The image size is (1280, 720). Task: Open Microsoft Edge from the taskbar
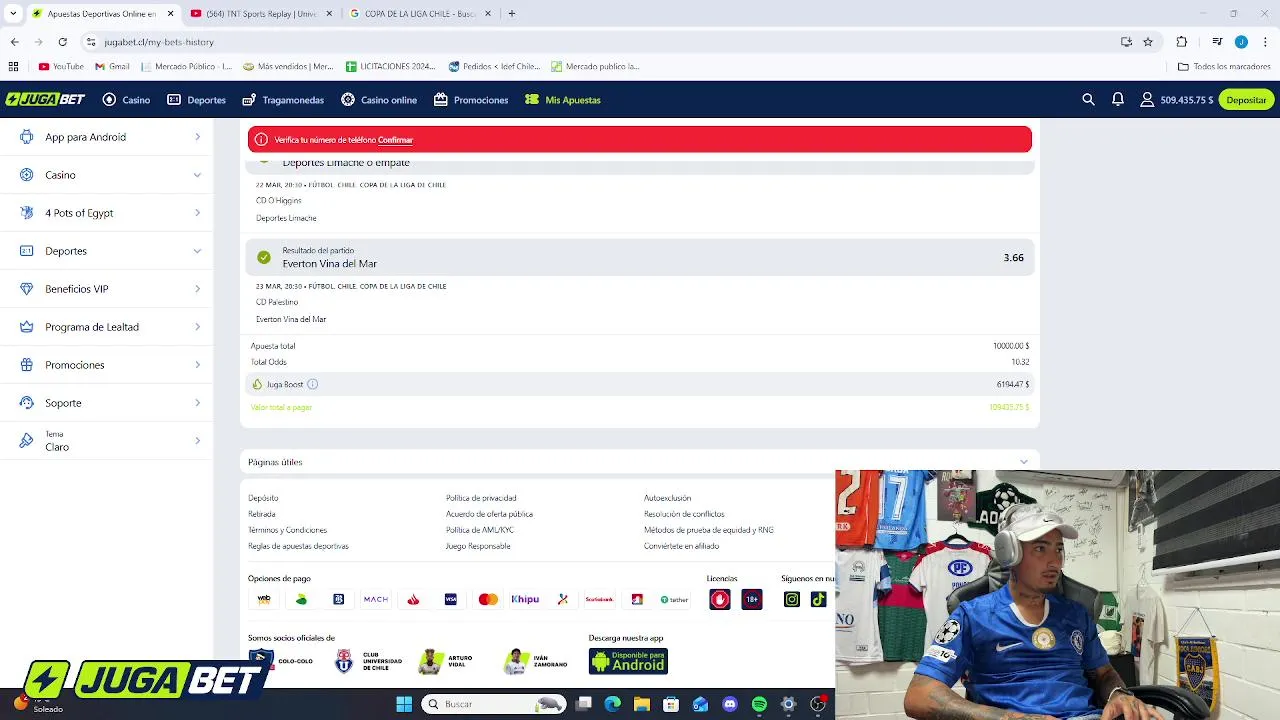pyautogui.click(x=613, y=704)
